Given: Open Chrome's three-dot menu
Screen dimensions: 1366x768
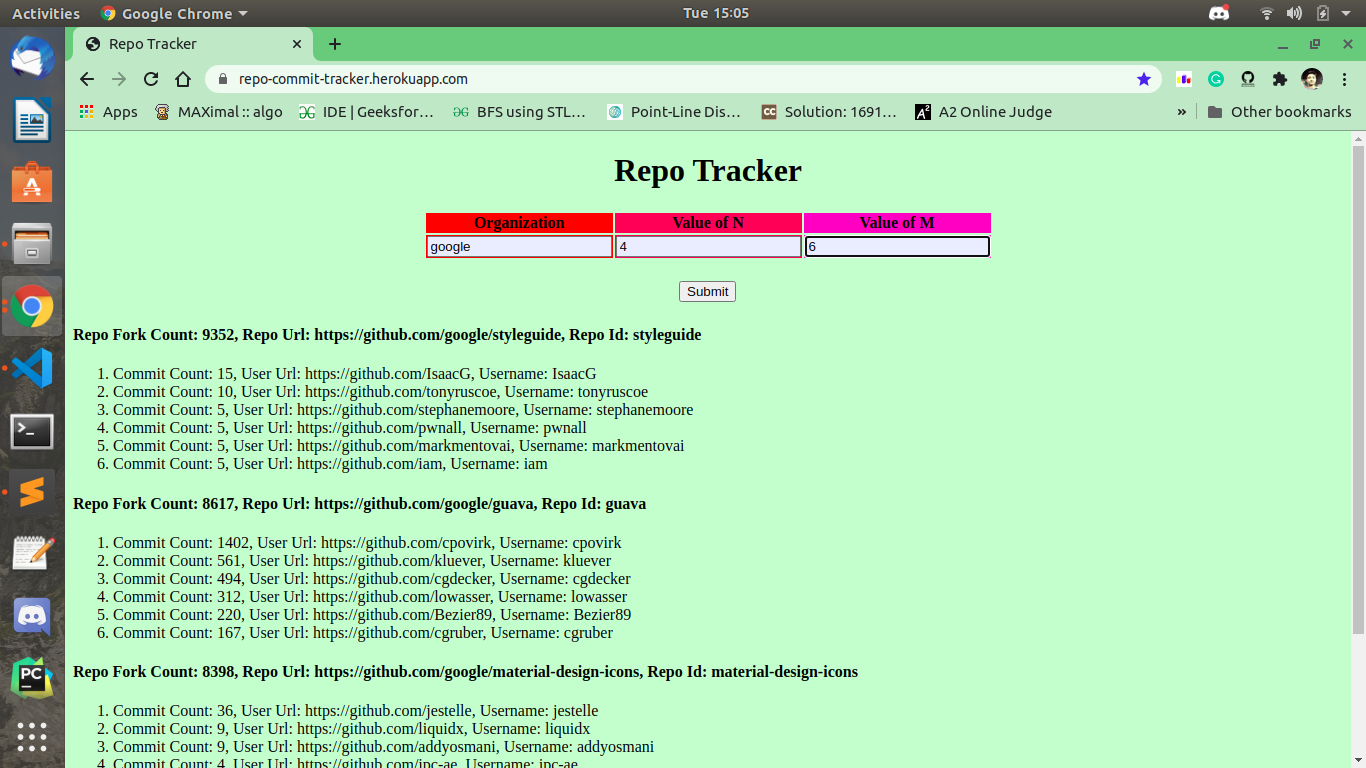Looking at the screenshot, I should [x=1344, y=79].
